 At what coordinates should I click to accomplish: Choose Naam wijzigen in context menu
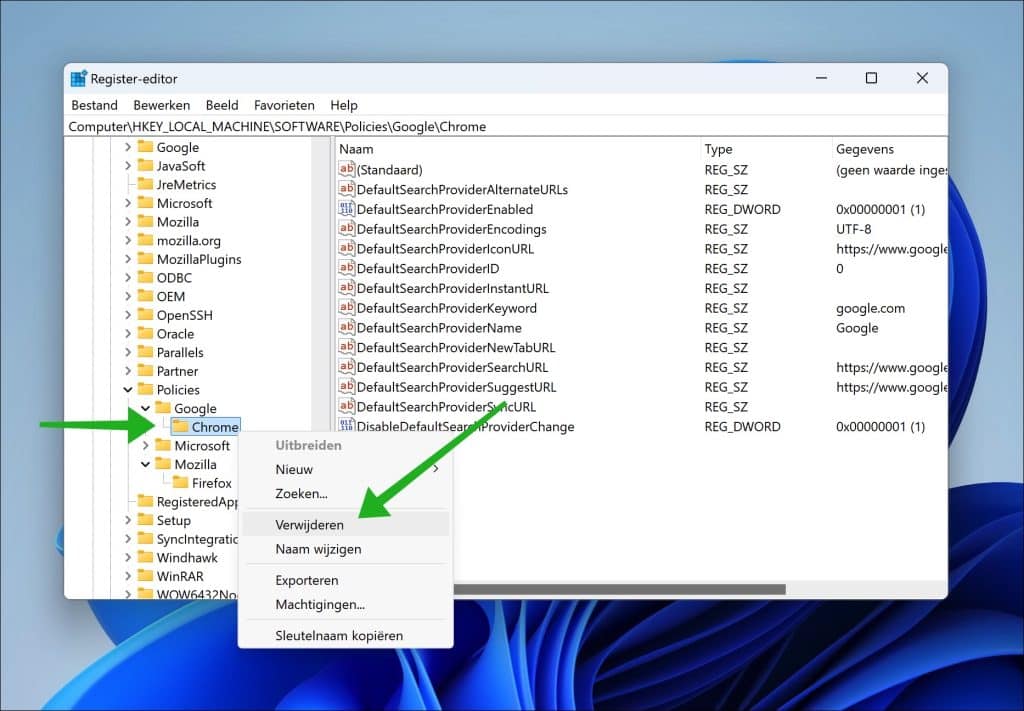click(345, 549)
